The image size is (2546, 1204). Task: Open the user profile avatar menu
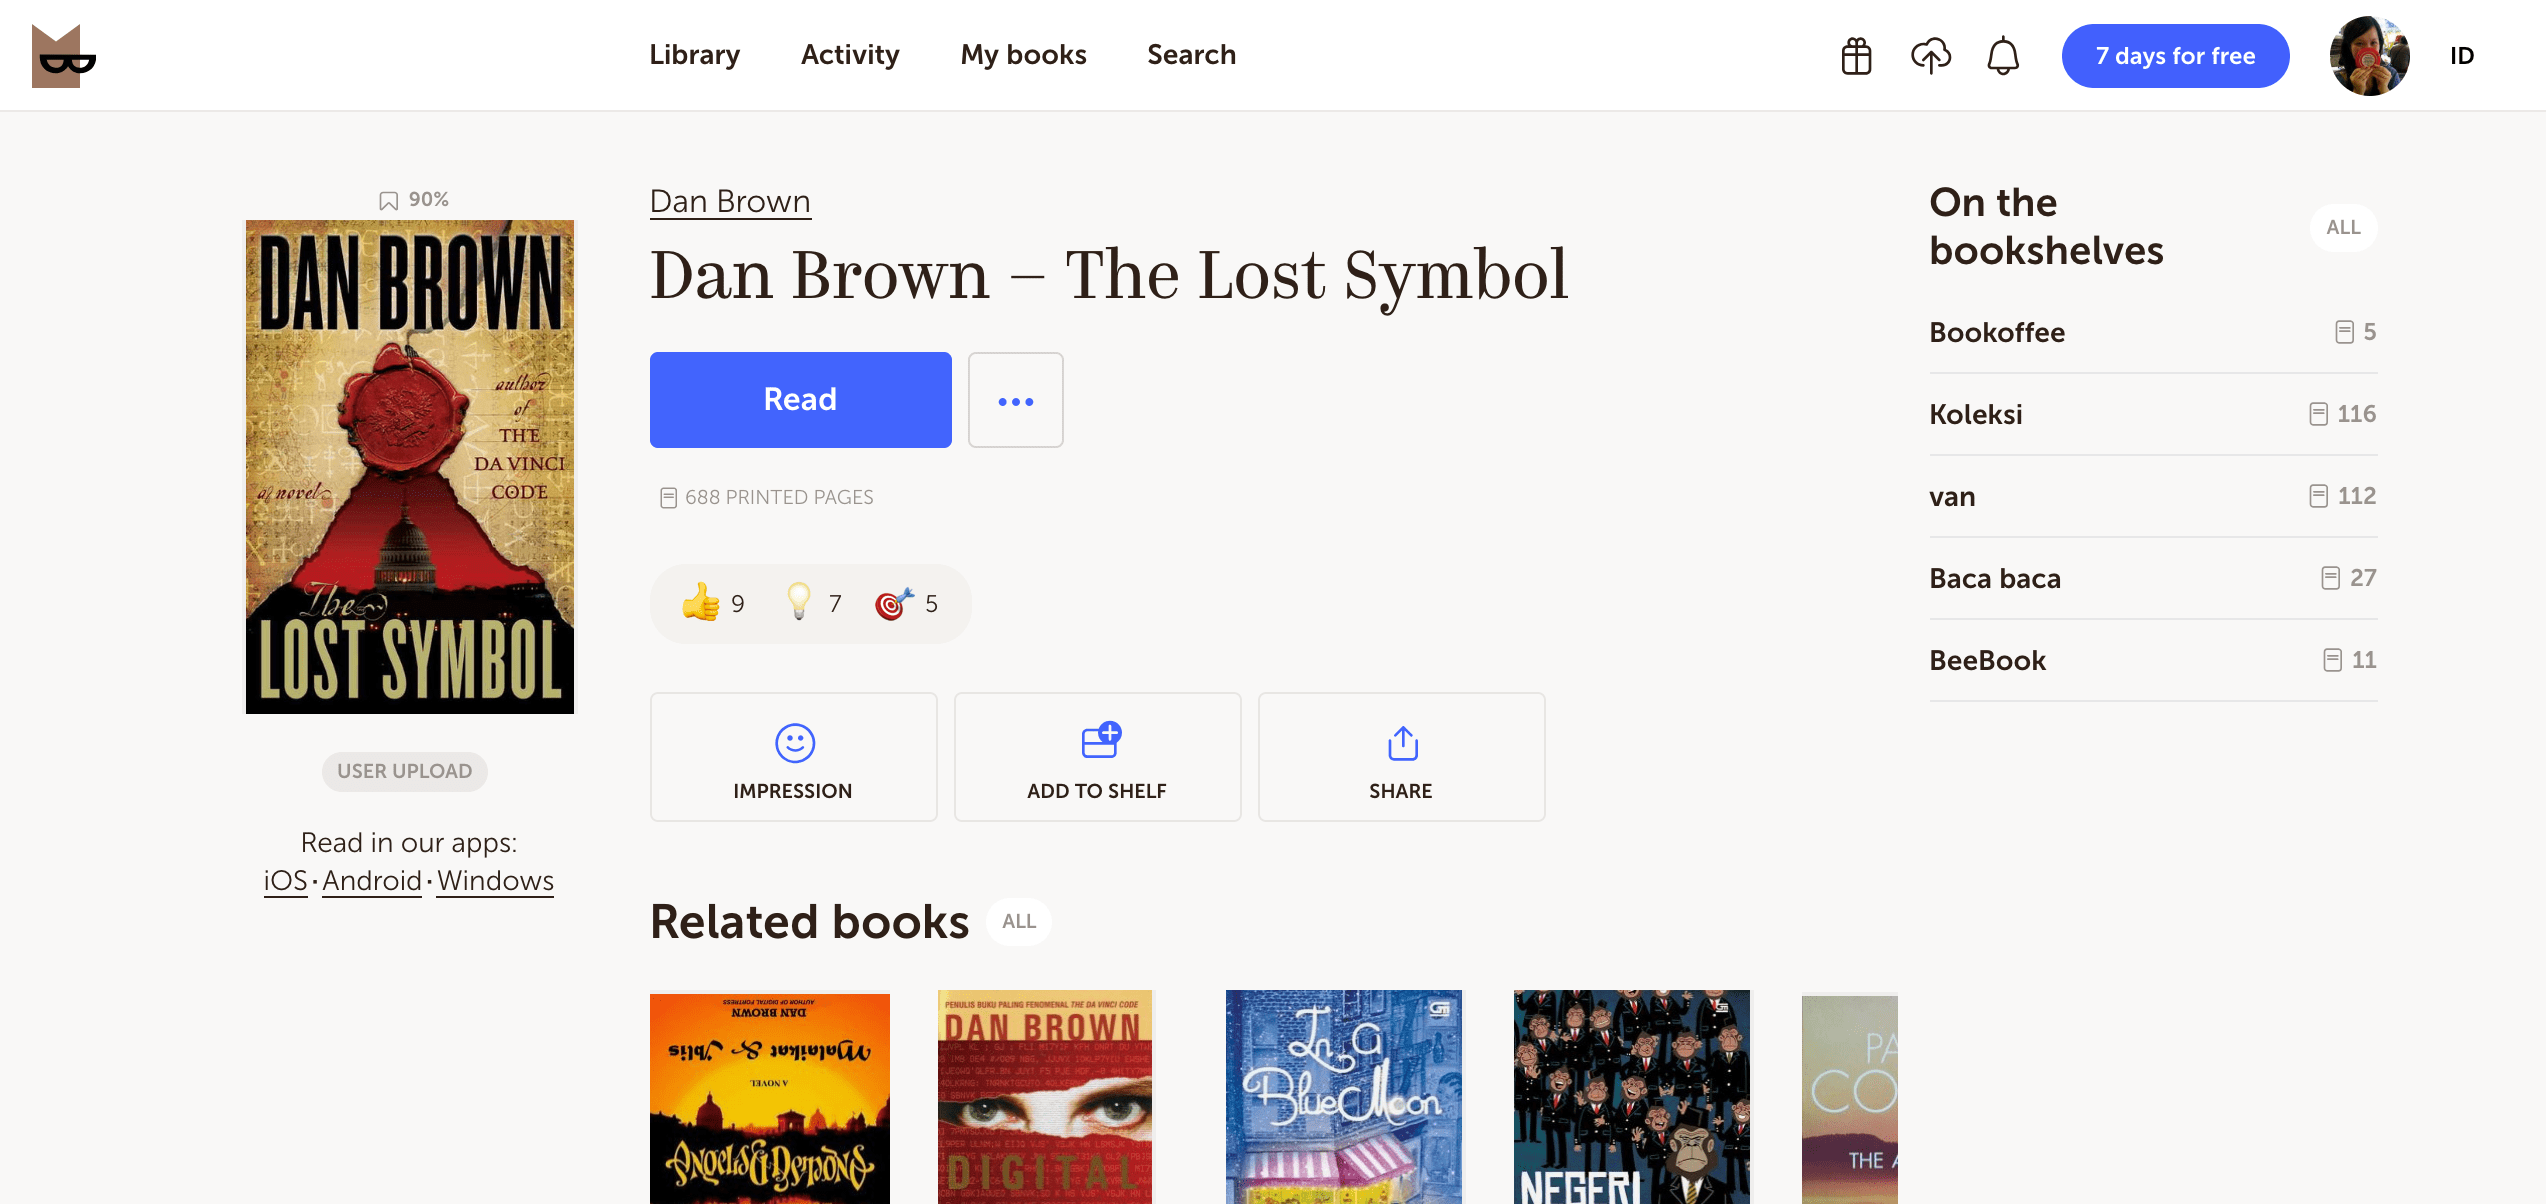pyautogui.click(x=2369, y=56)
